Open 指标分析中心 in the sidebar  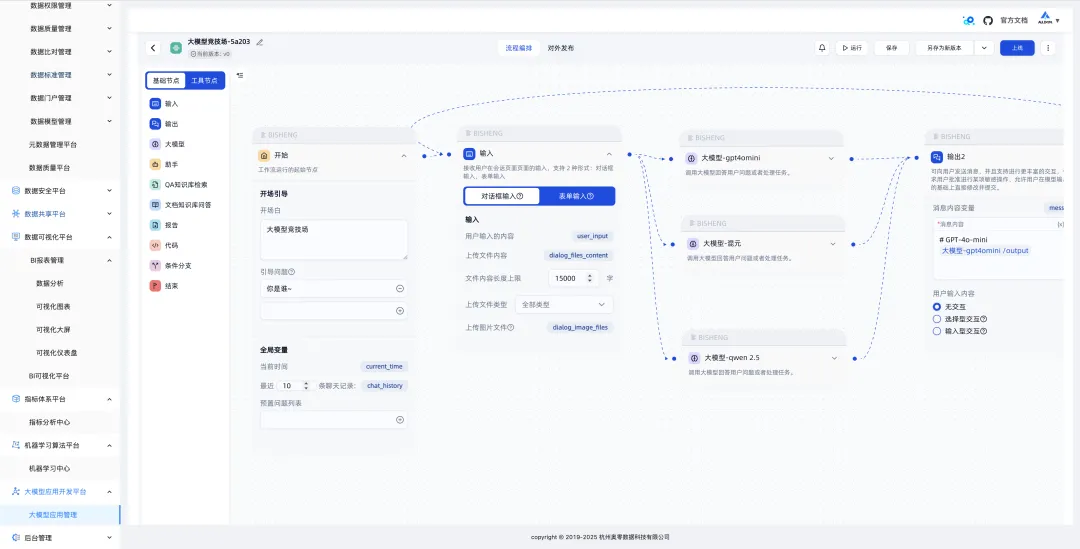50,422
